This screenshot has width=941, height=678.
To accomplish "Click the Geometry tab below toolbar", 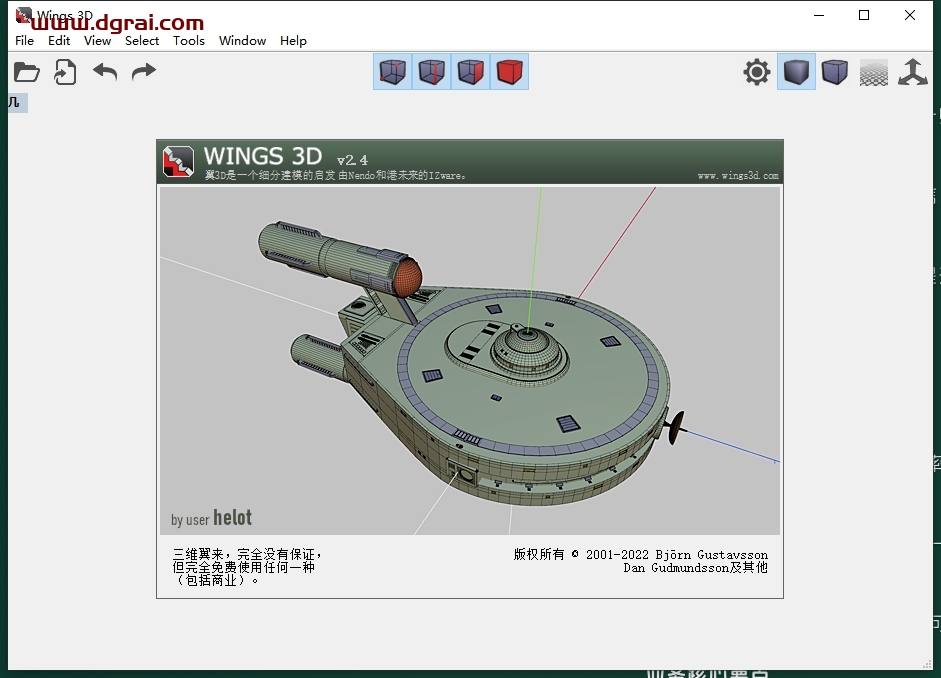I will (17, 103).
